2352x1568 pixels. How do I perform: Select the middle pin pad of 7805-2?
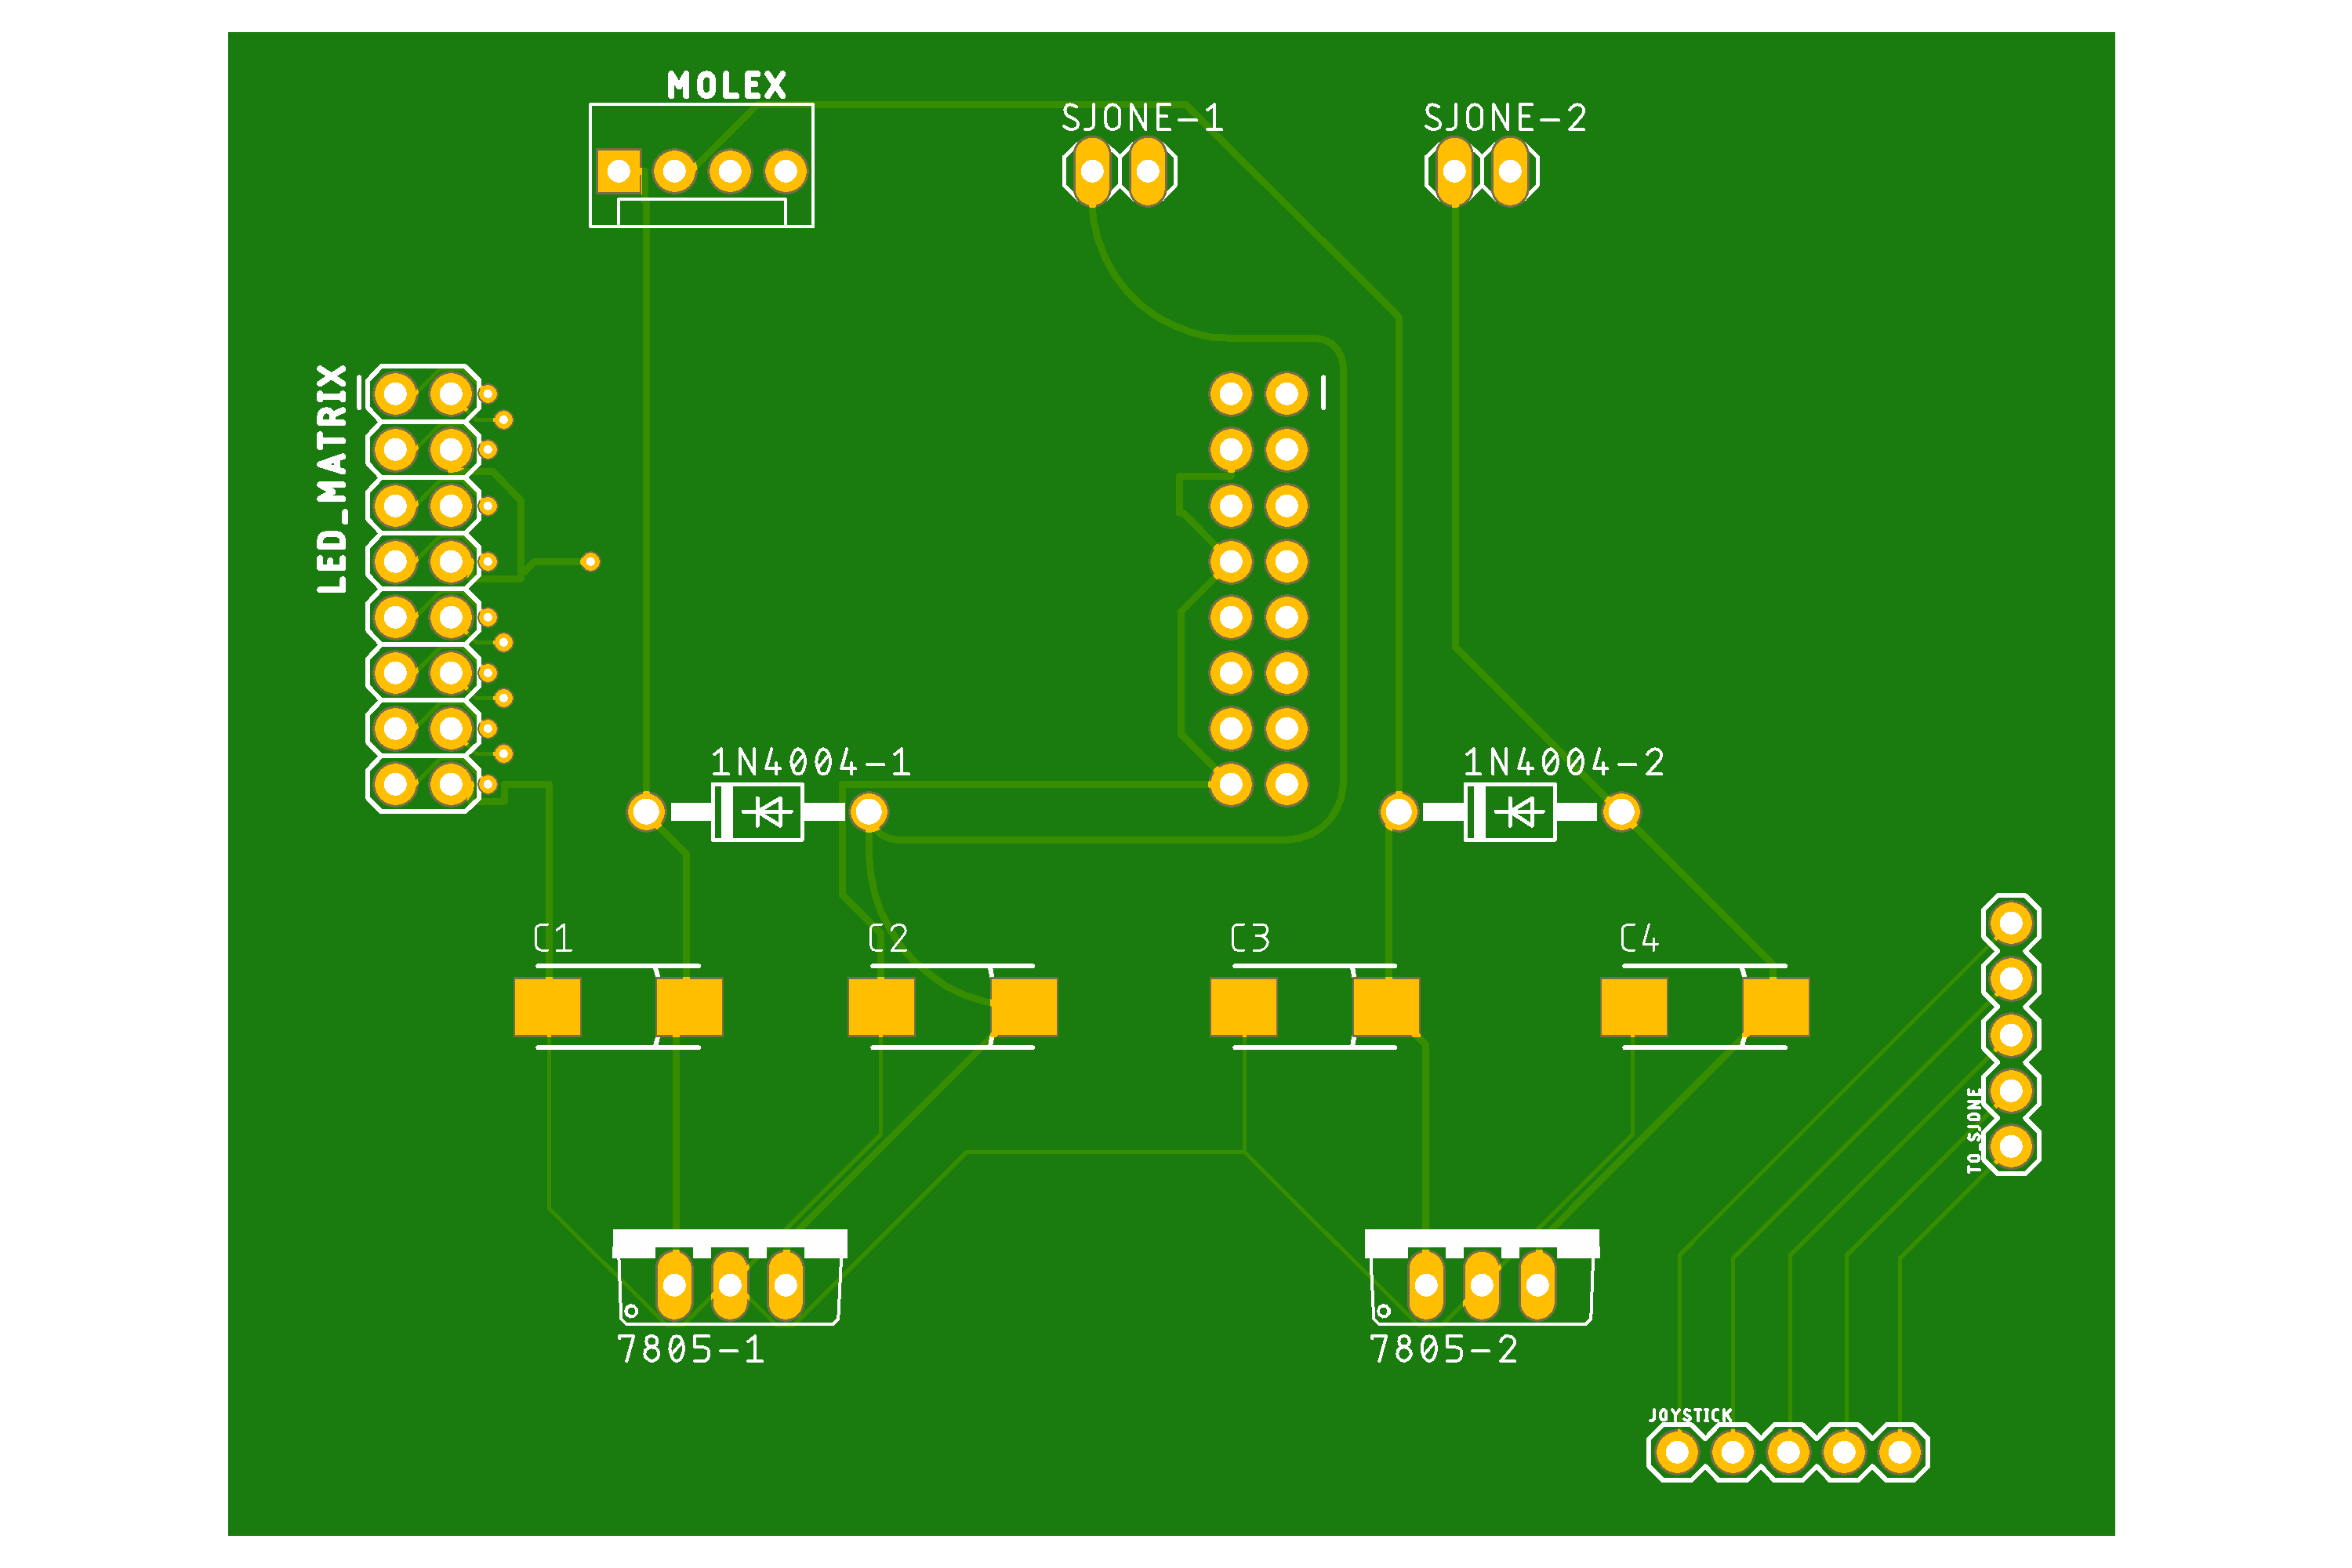(1482, 1284)
